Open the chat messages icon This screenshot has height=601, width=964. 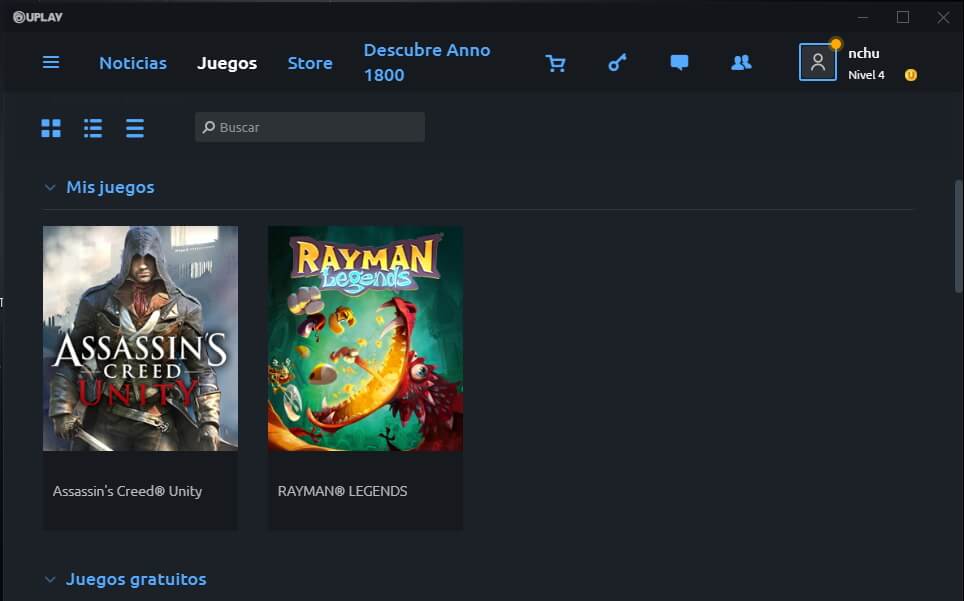(679, 63)
